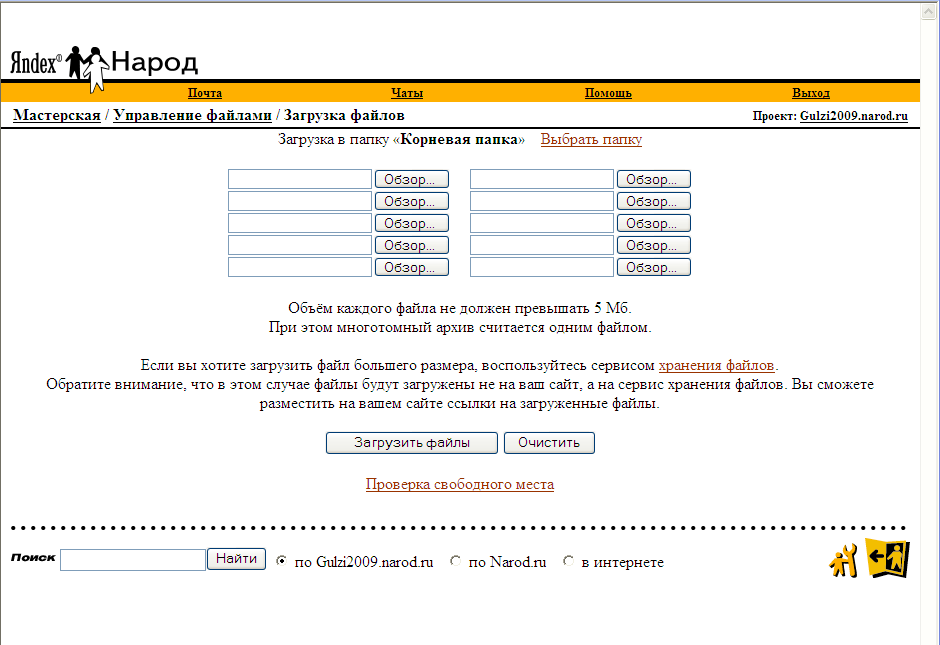The image size is (940, 645).
Task: Focus the Поиск search text field
Action: coord(133,560)
